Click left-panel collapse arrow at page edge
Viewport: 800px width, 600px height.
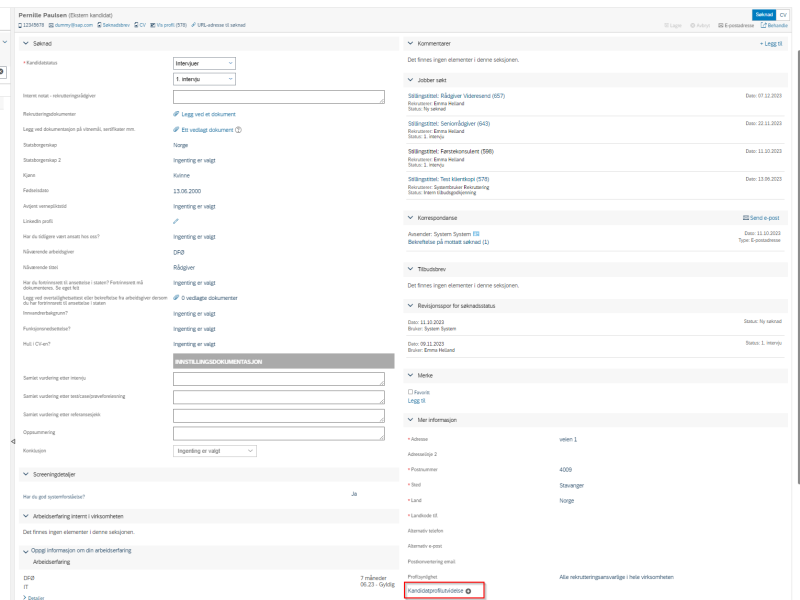(13, 441)
